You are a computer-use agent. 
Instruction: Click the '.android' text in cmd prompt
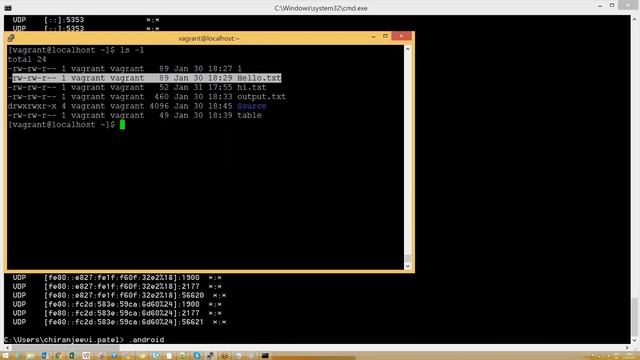point(147,340)
